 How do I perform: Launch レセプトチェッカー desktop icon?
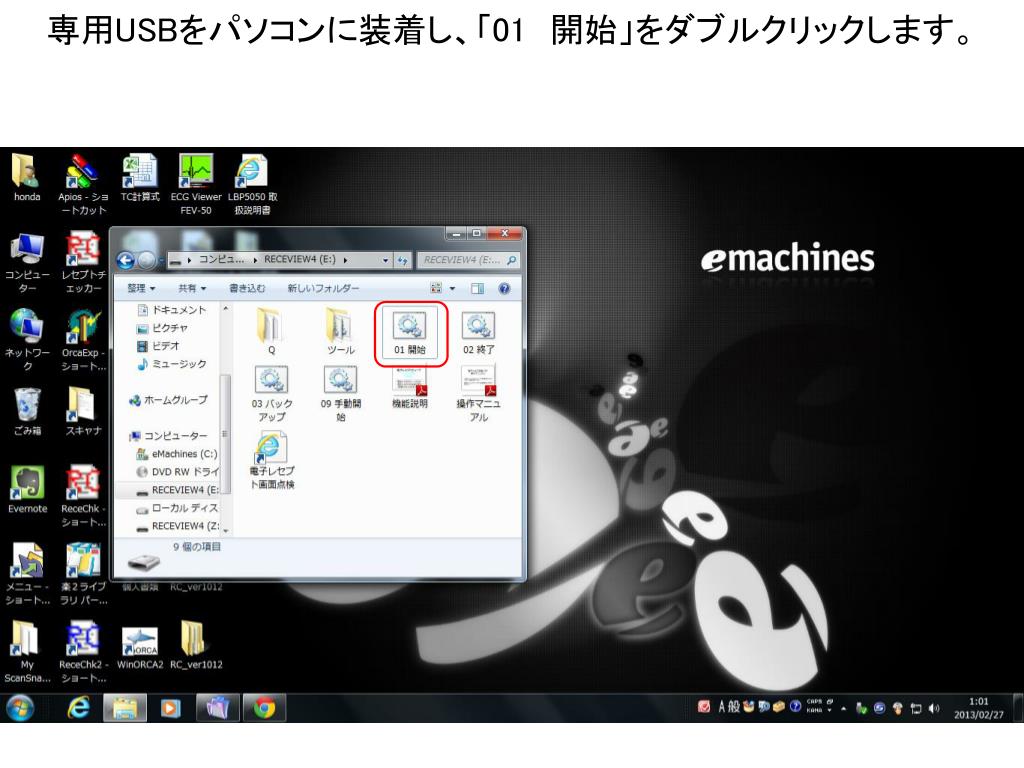[83, 263]
